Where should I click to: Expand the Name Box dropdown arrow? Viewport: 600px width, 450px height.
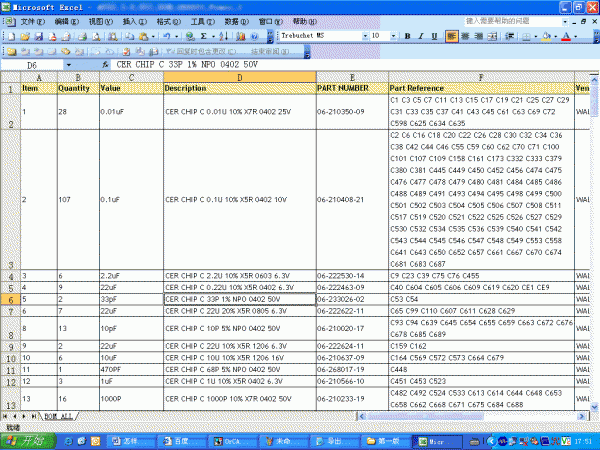click(x=69, y=65)
